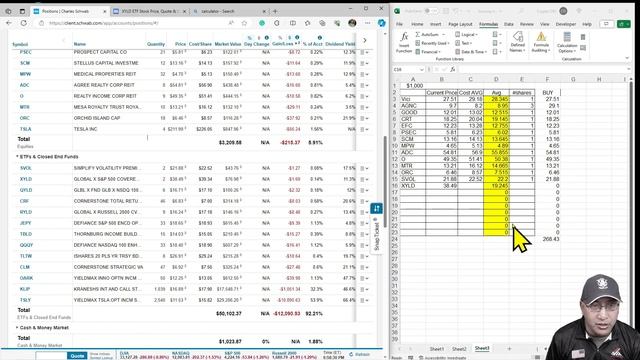Screen dimensions: 640x360
Task: Switch to Sheet2 tab
Action: [x=459, y=349]
